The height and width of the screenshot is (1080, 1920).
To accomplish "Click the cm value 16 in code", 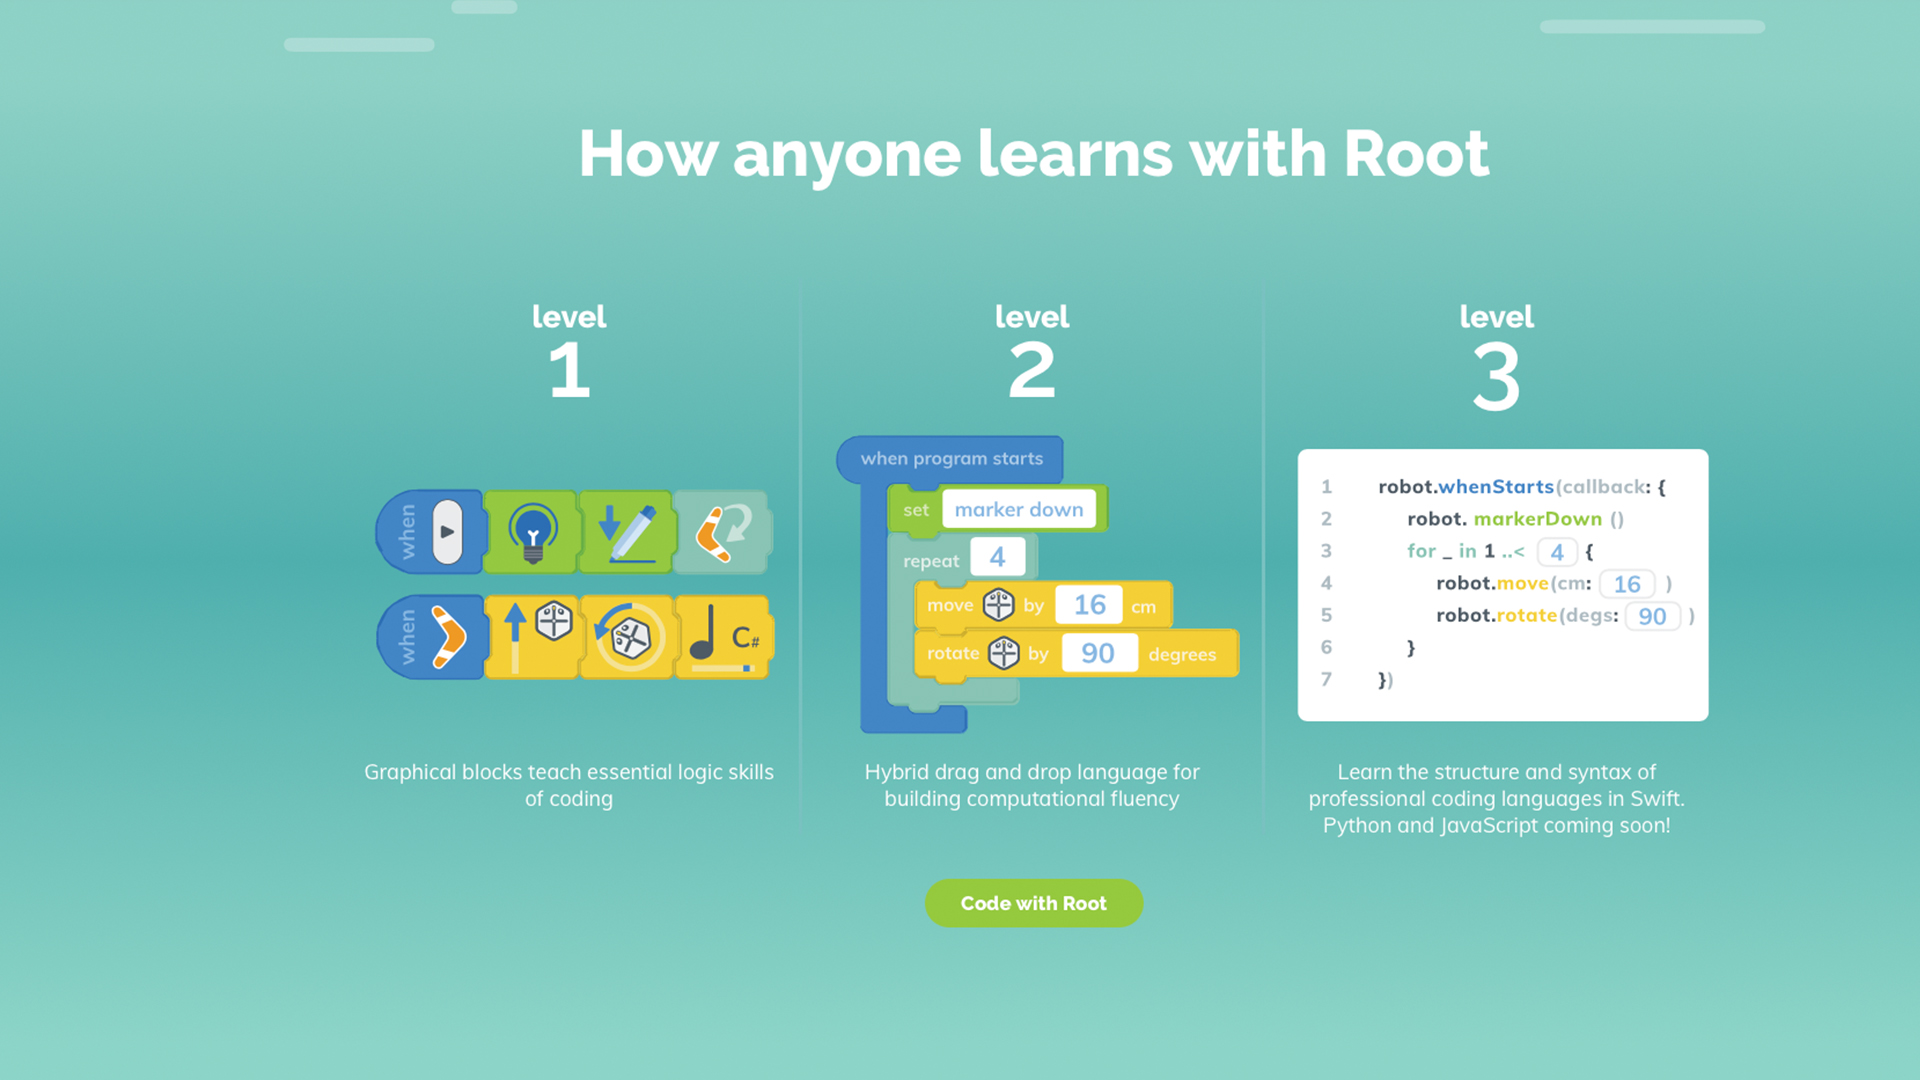I will coord(1627,584).
